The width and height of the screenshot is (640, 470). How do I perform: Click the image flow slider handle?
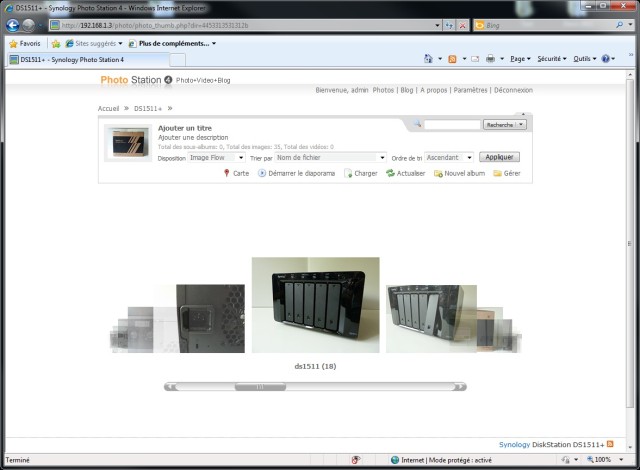260,387
